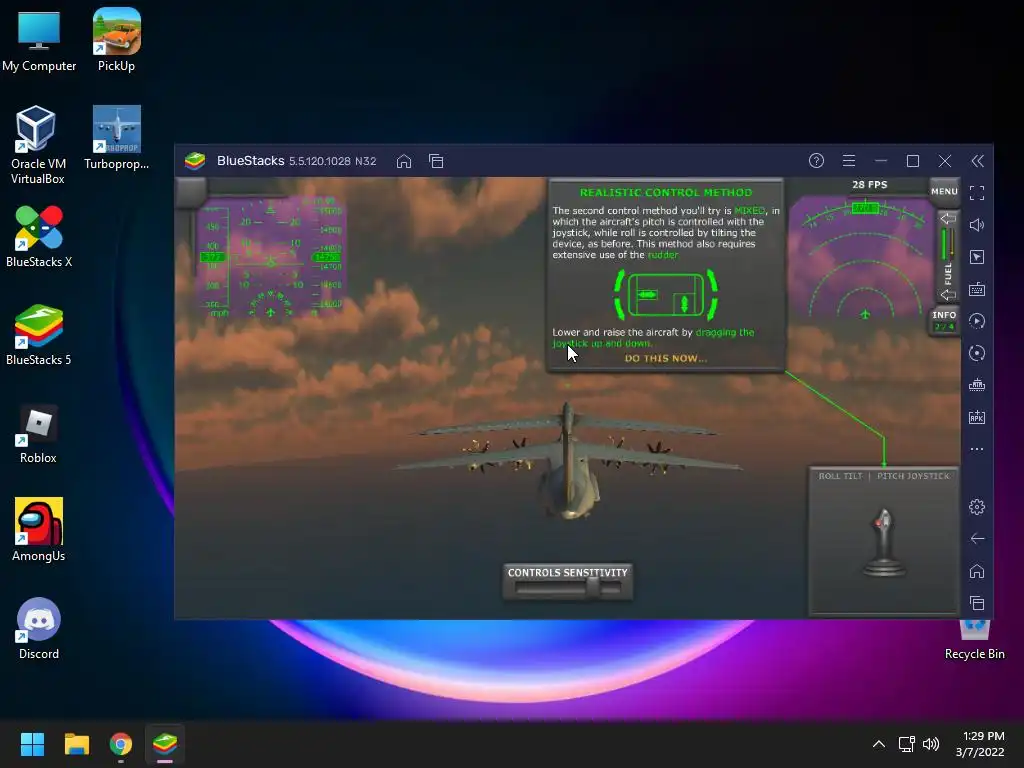This screenshot has width=1024, height=768.
Task: Select the Roblox desktop shortcut
Action: tap(38, 434)
